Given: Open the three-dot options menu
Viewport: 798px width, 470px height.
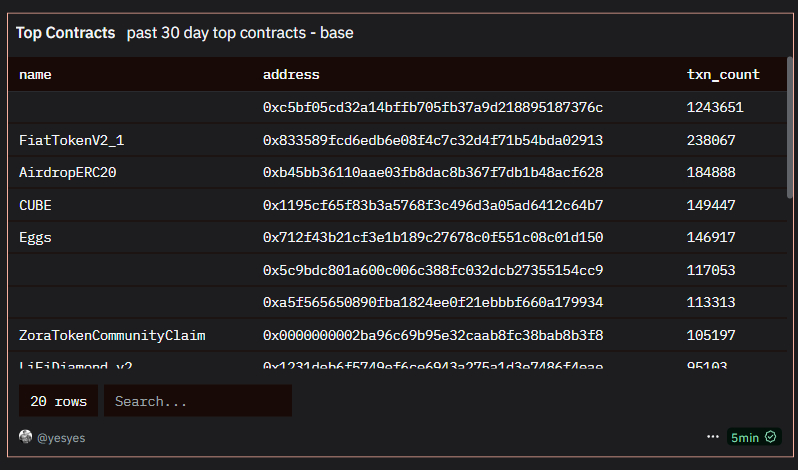Looking at the screenshot, I should point(712,437).
